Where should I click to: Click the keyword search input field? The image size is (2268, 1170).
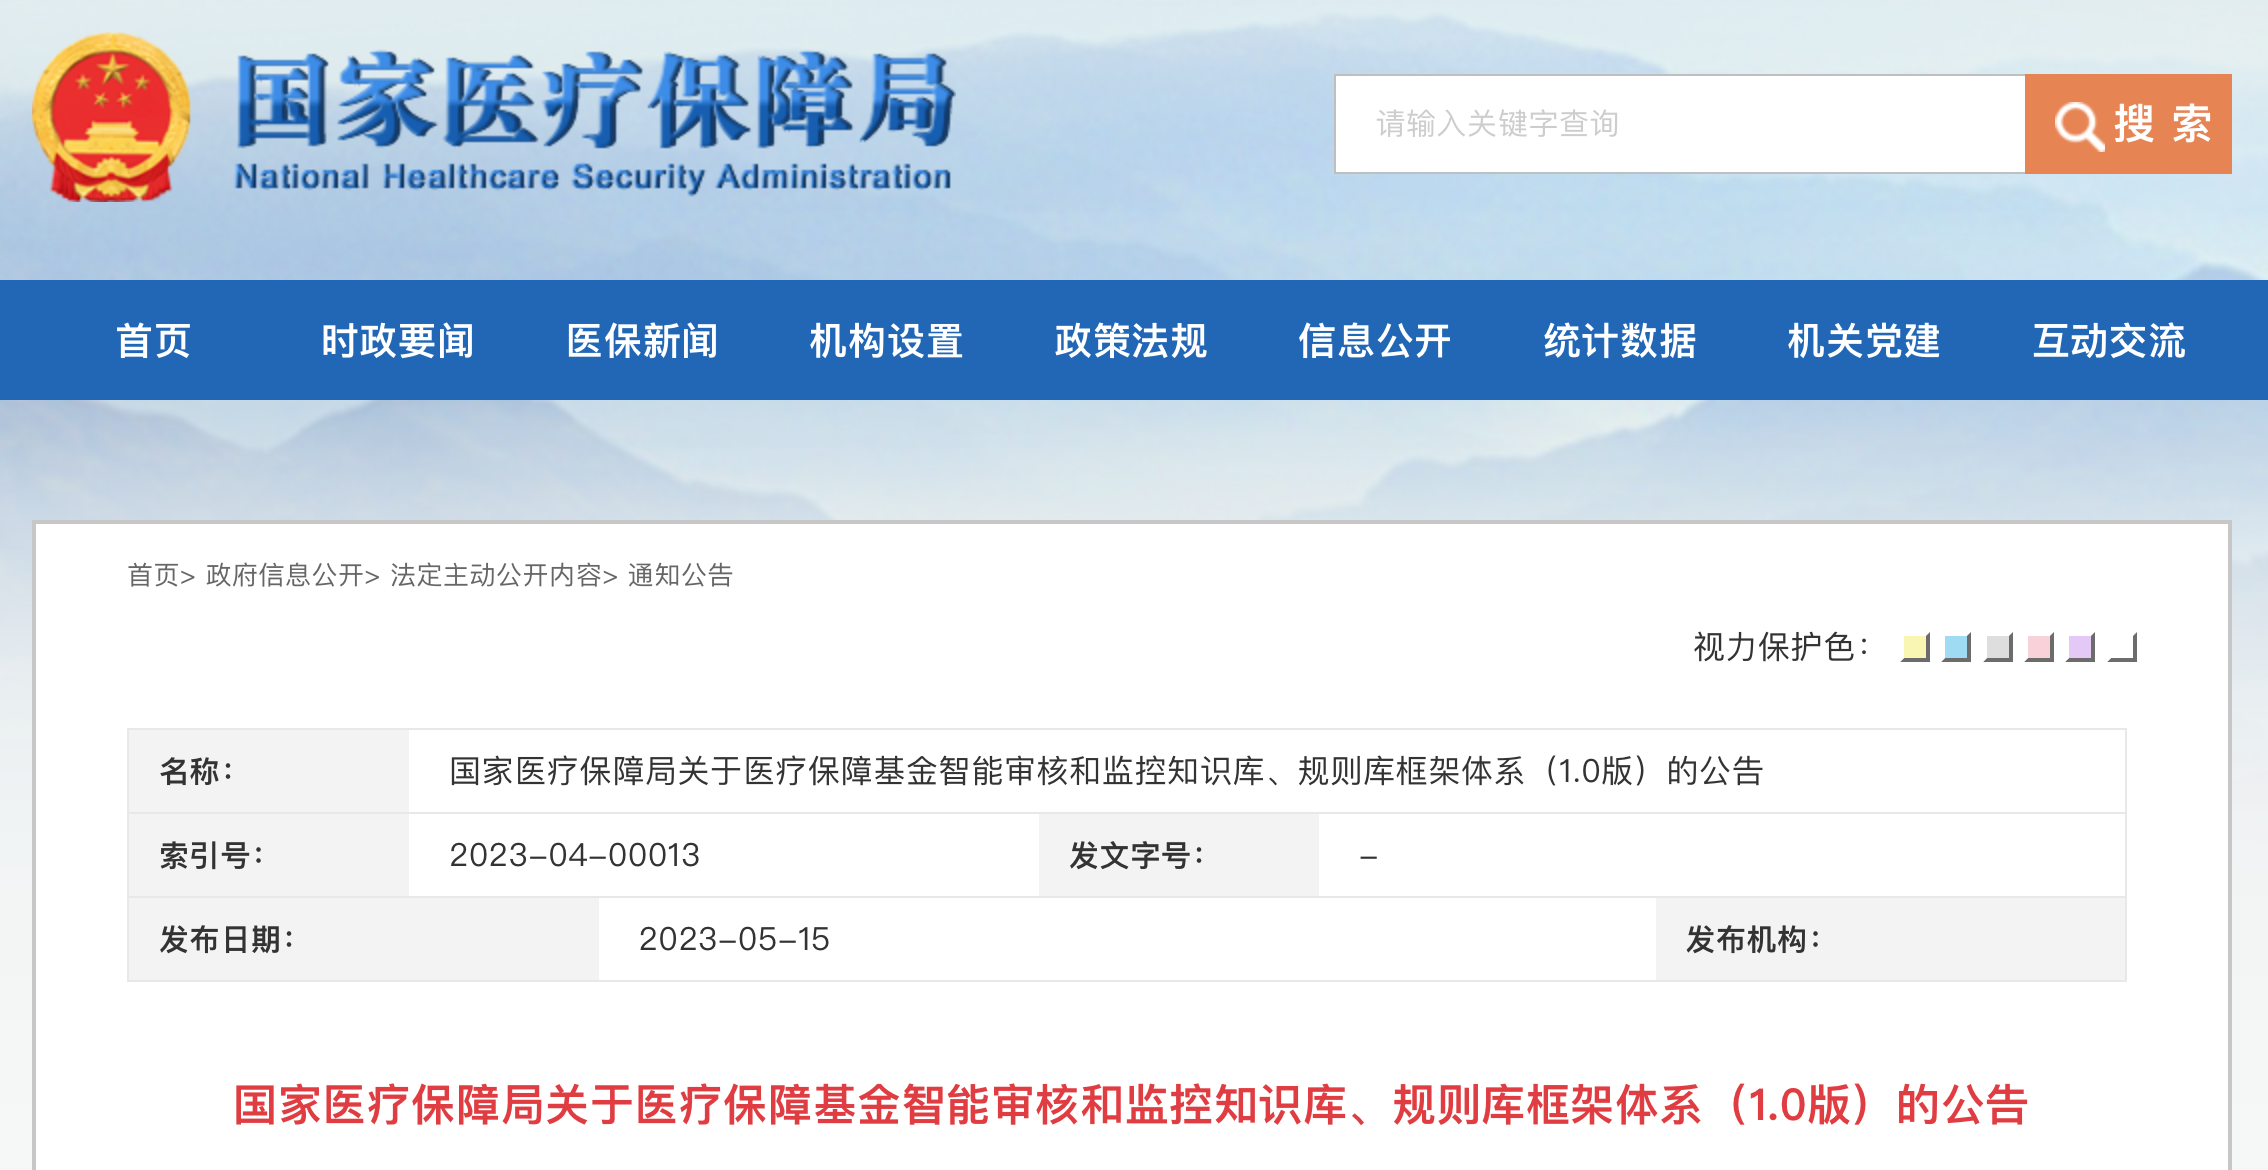coord(1680,124)
